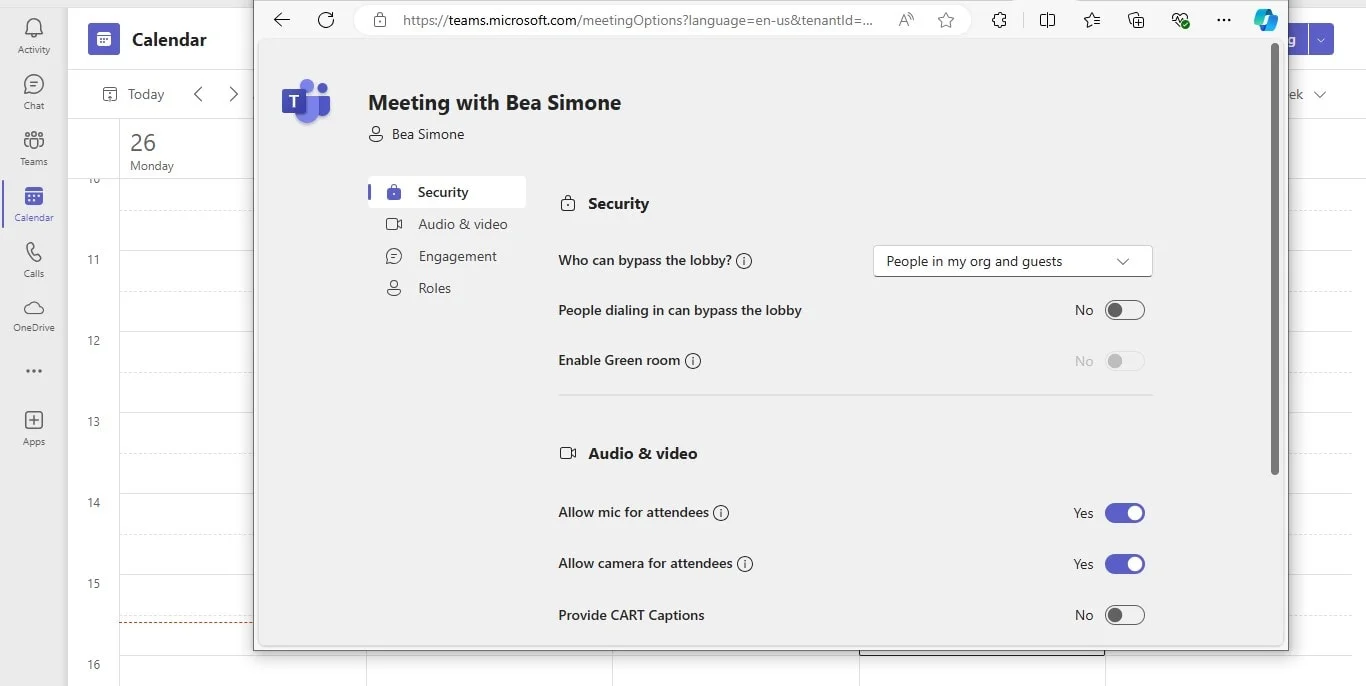Image resolution: width=1366 pixels, height=686 pixels.
Task: Reload the meeting options page
Action: tap(325, 20)
